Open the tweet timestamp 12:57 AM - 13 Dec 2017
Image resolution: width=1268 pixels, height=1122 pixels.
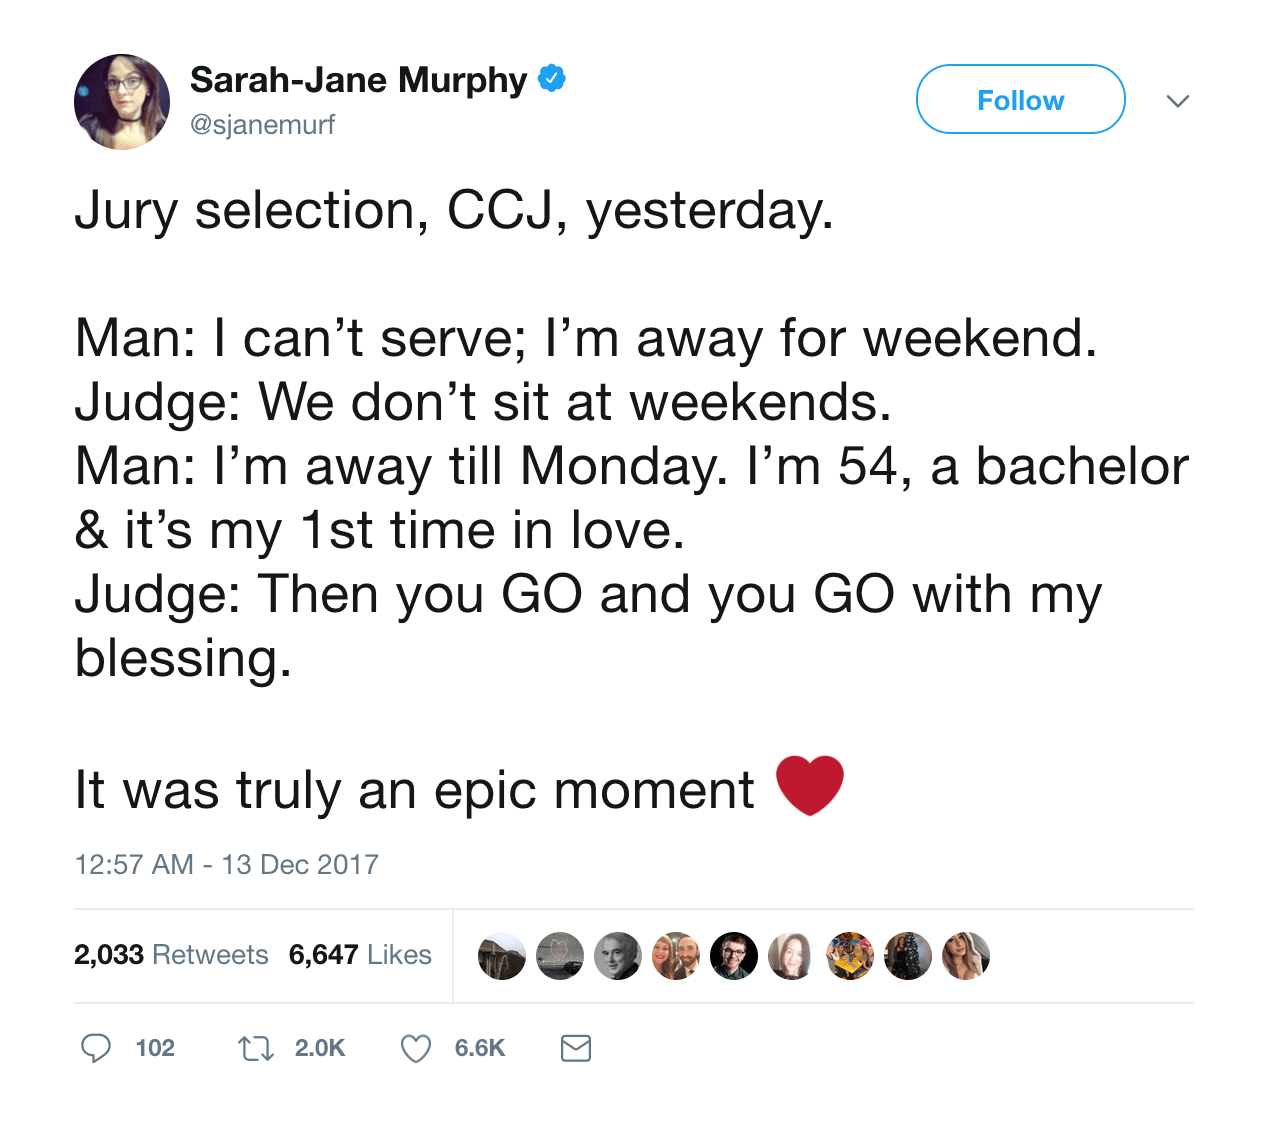tap(225, 864)
